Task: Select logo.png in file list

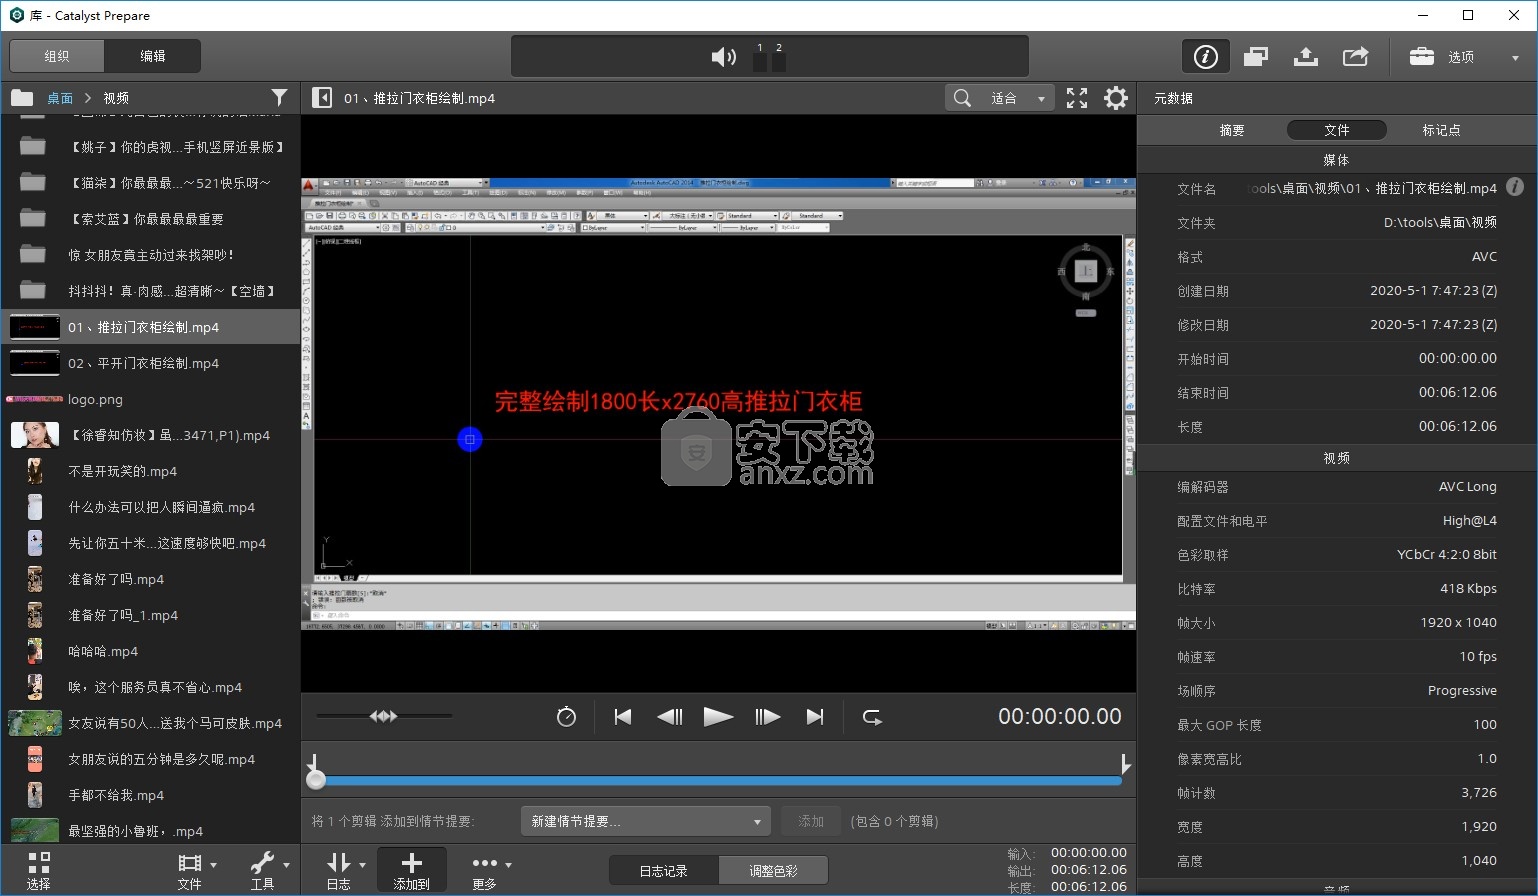Action: point(150,399)
